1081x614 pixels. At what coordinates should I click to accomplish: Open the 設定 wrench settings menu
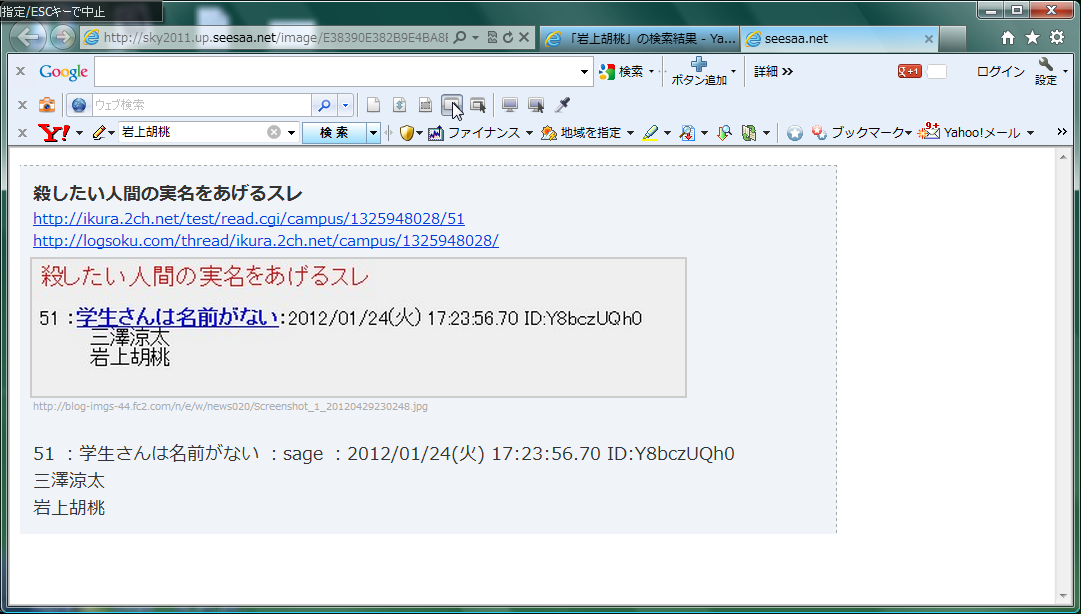click(x=1047, y=72)
